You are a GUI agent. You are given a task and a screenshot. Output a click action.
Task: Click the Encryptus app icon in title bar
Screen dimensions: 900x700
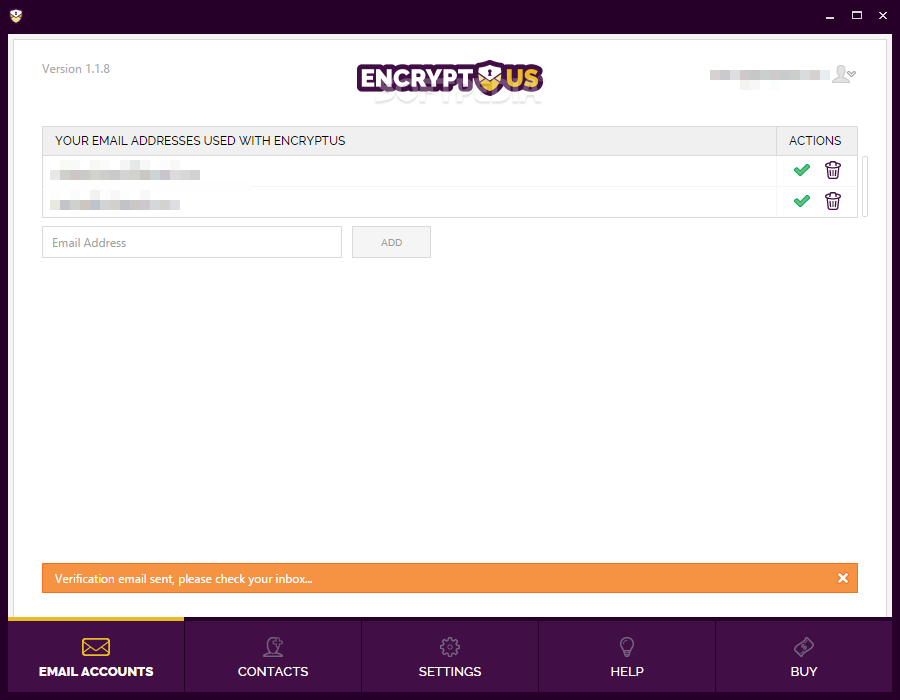[16, 16]
